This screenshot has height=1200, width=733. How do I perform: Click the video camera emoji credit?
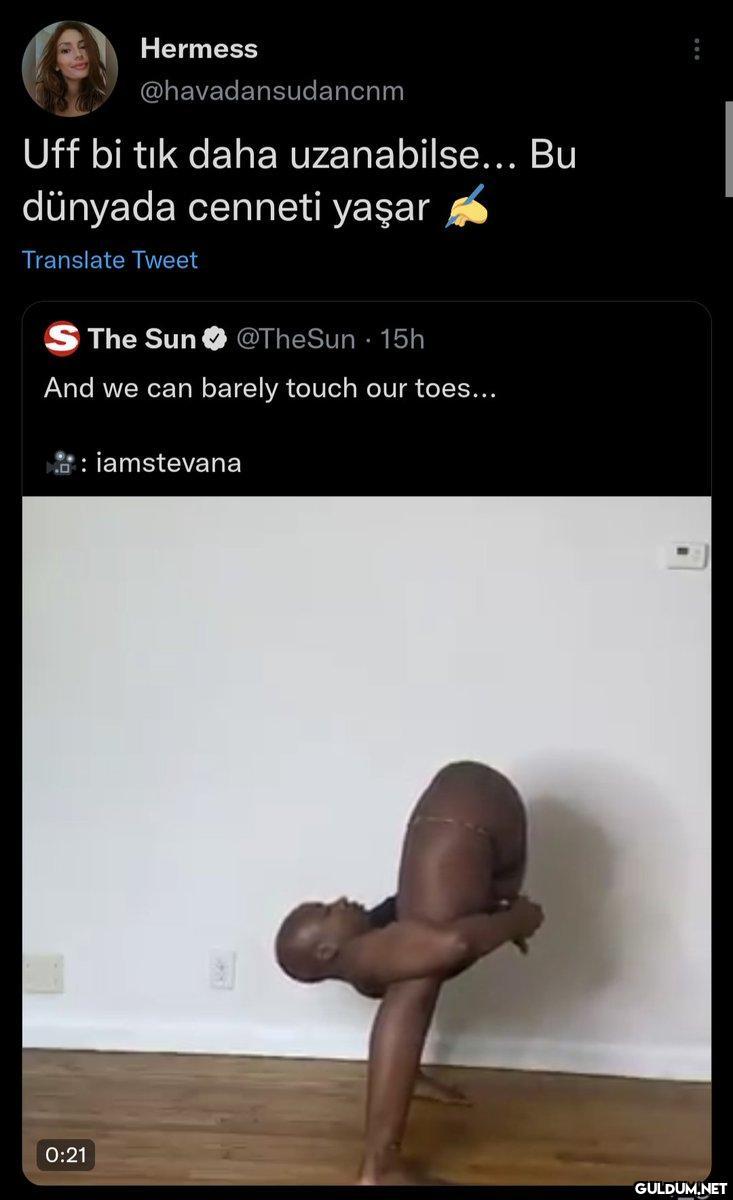59,463
